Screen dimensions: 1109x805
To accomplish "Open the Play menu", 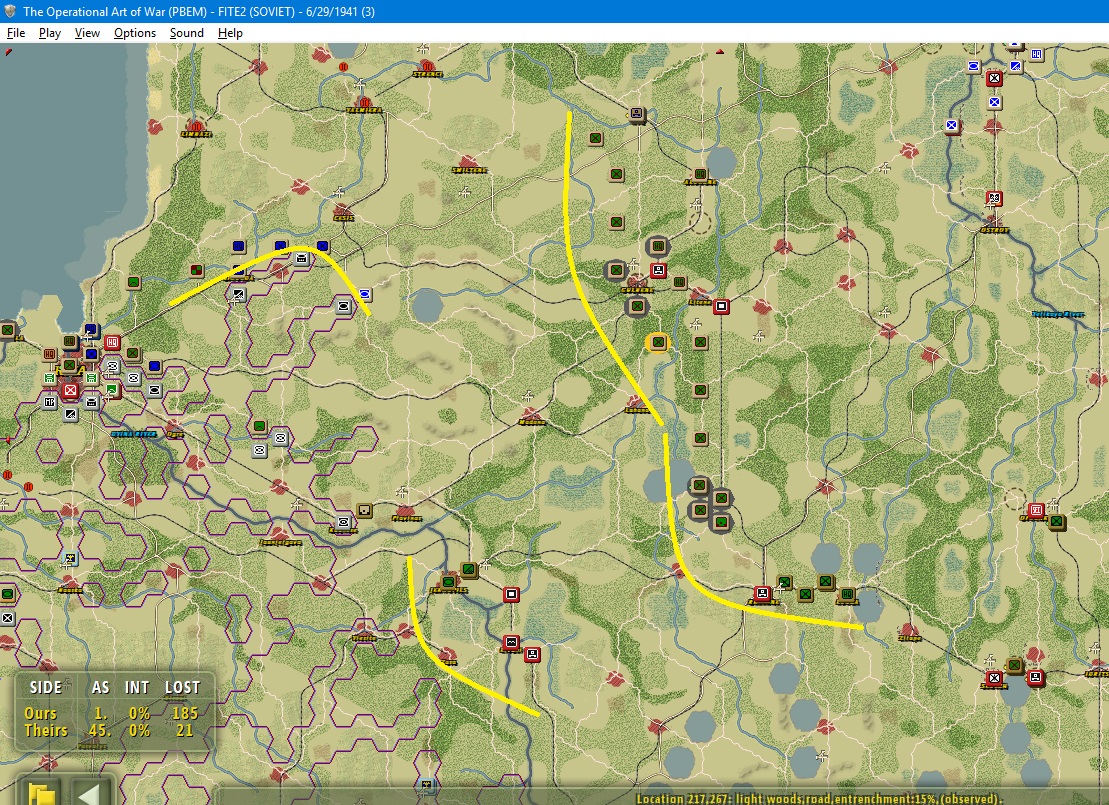I will point(50,33).
